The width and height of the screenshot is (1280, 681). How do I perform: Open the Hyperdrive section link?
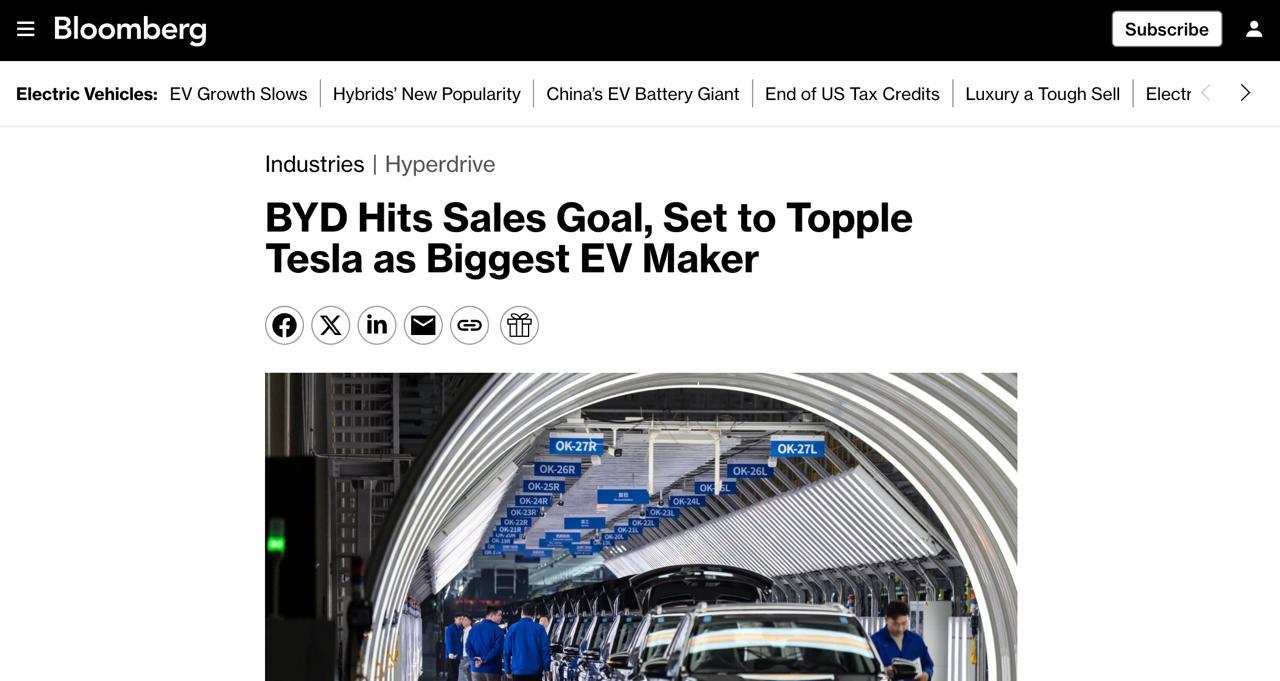click(440, 164)
